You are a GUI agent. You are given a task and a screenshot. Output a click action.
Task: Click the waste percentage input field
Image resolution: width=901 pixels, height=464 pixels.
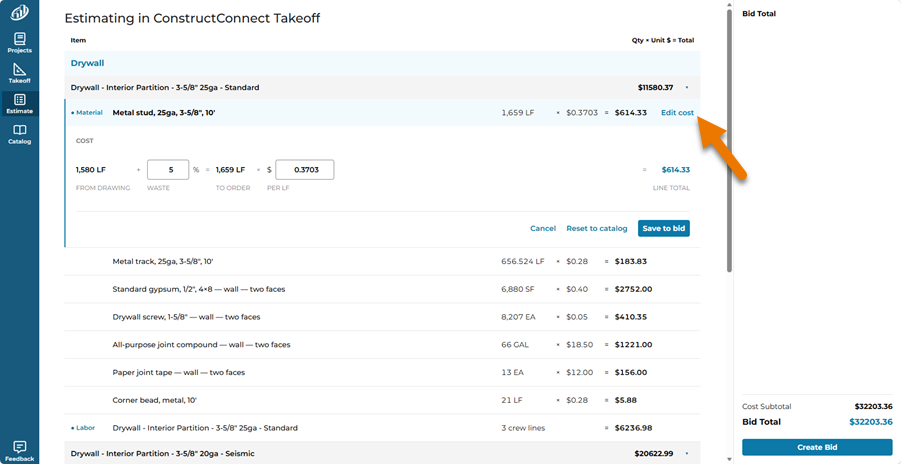coord(168,170)
